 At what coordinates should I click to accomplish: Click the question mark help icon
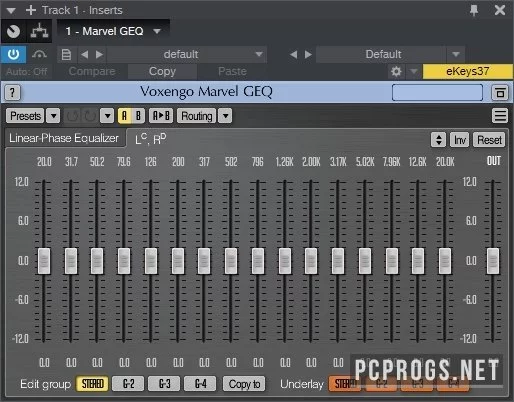(12, 92)
